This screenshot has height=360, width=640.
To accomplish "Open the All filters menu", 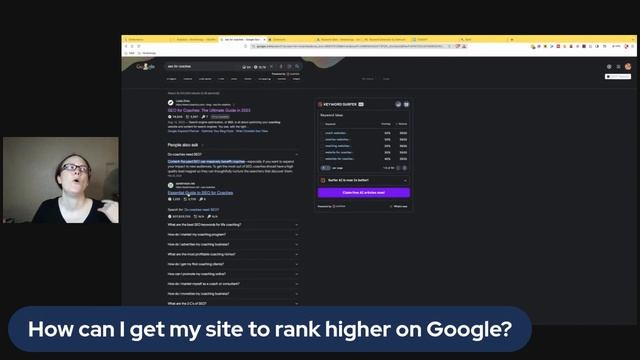I will [368, 79].
